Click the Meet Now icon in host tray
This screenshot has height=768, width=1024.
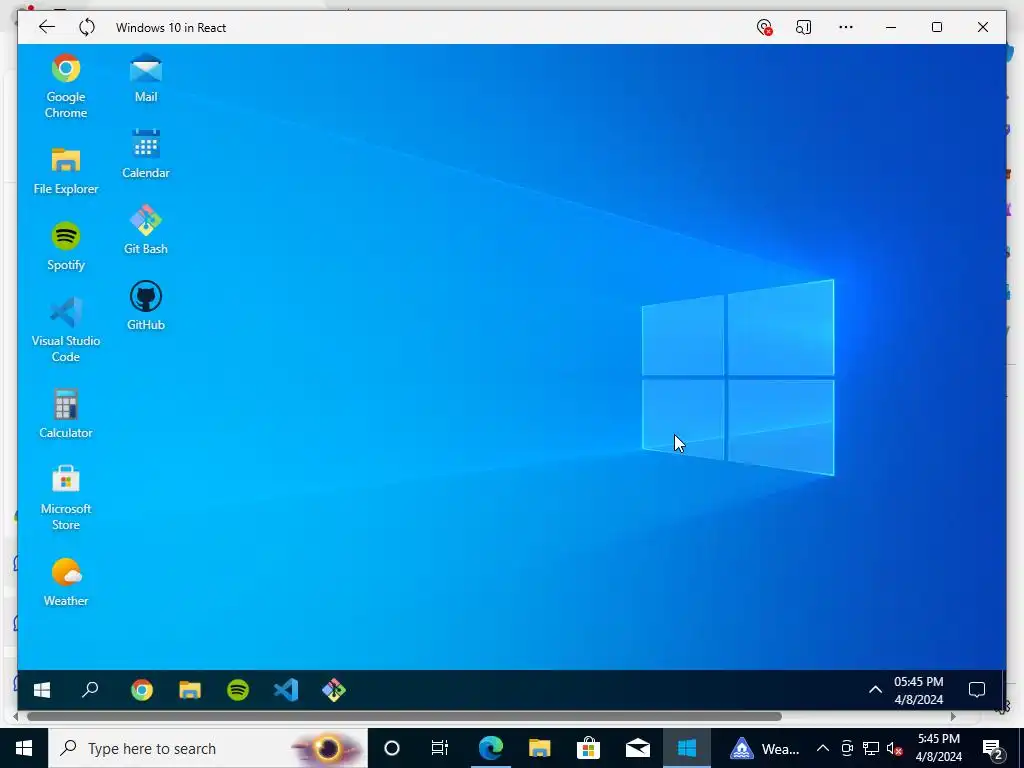847,748
